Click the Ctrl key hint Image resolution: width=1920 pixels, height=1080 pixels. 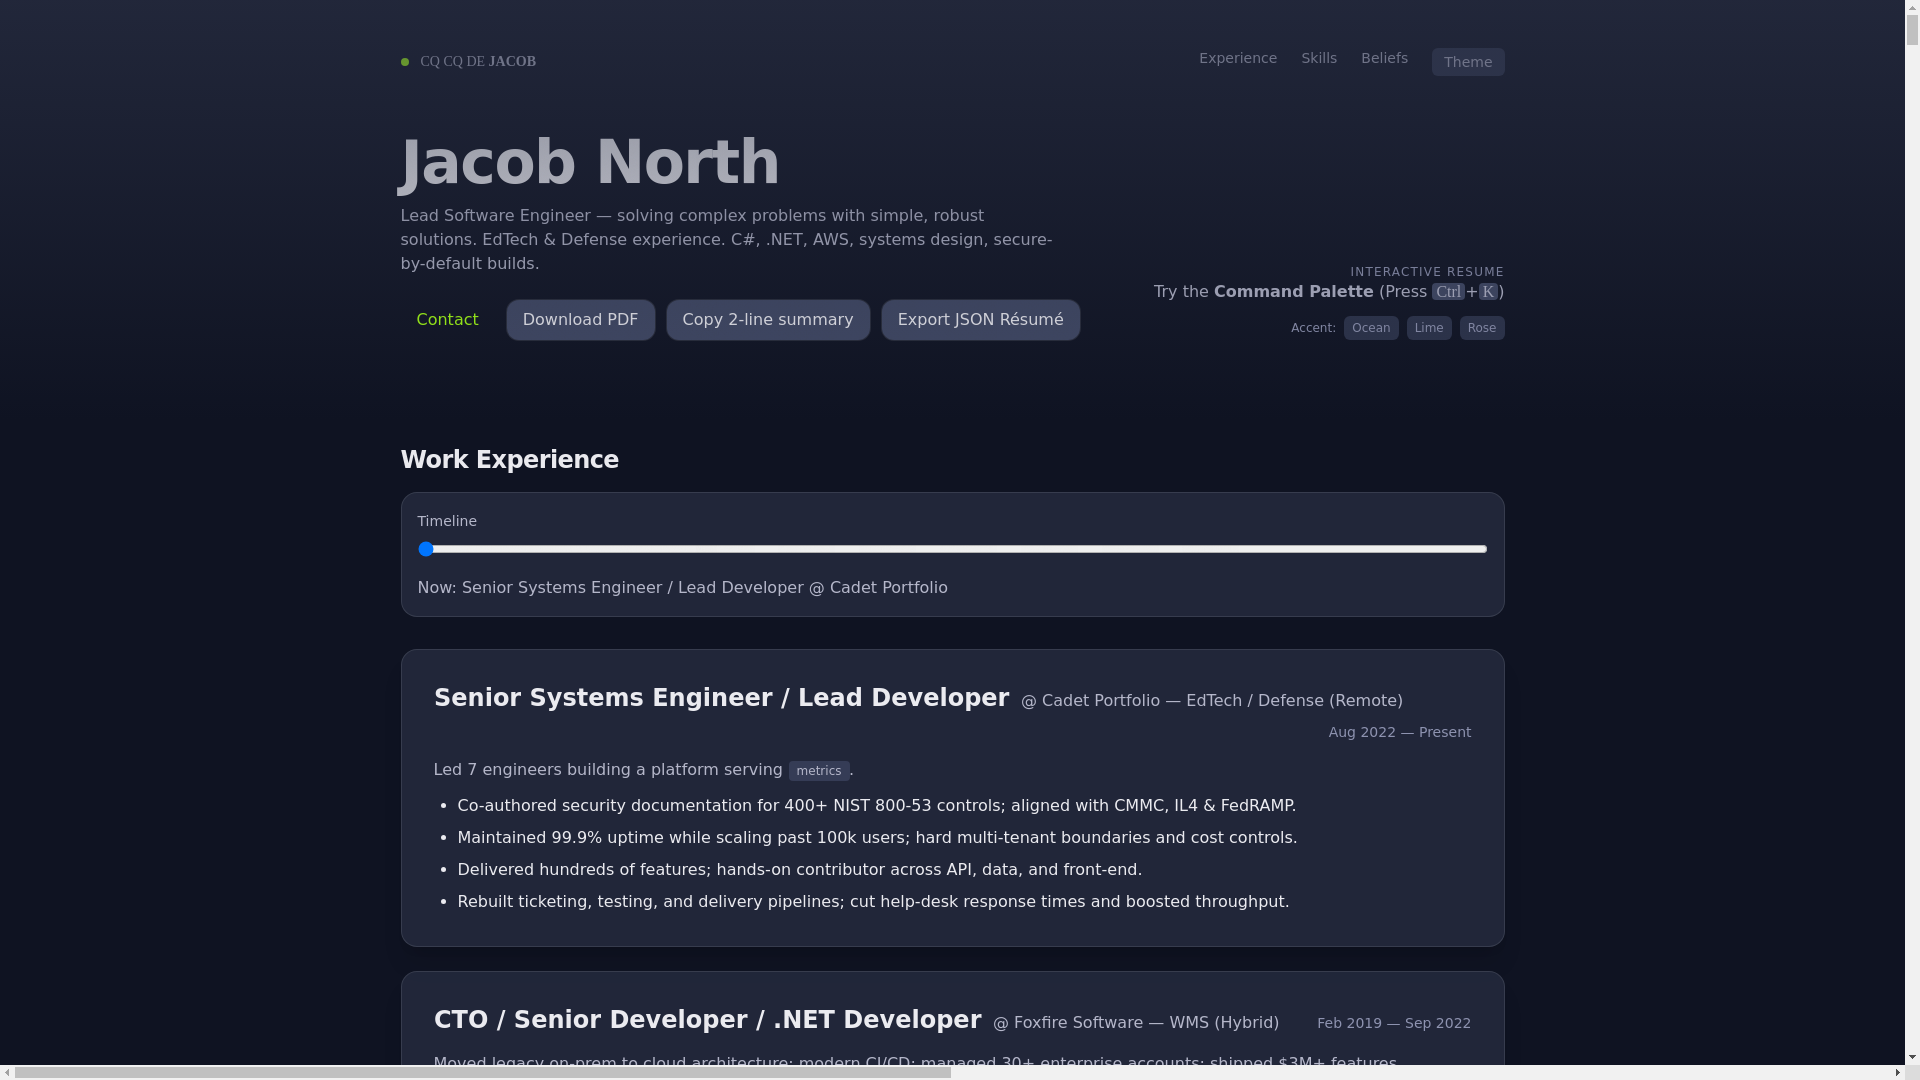(x=1447, y=292)
